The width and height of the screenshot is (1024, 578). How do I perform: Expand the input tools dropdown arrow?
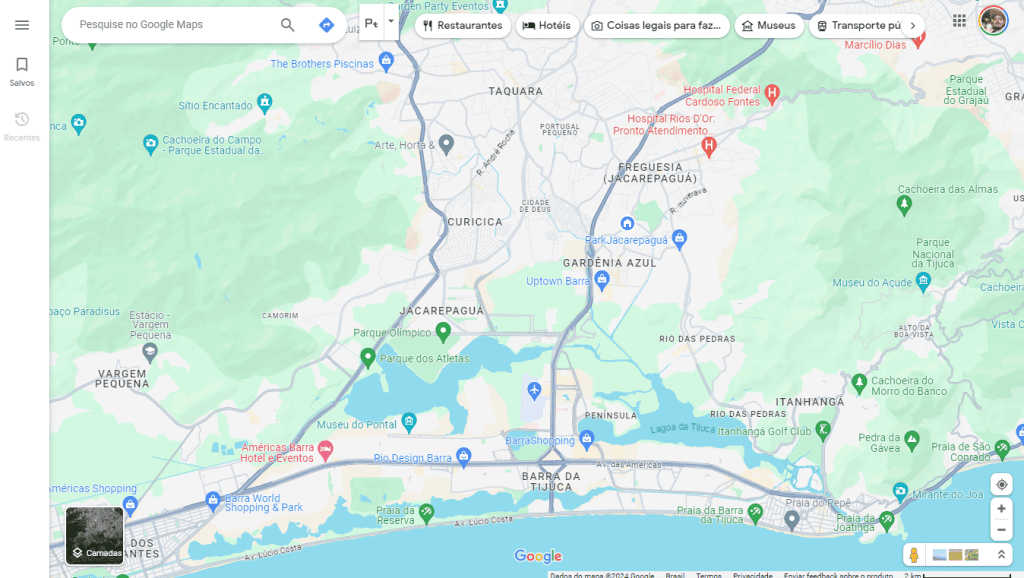click(391, 21)
